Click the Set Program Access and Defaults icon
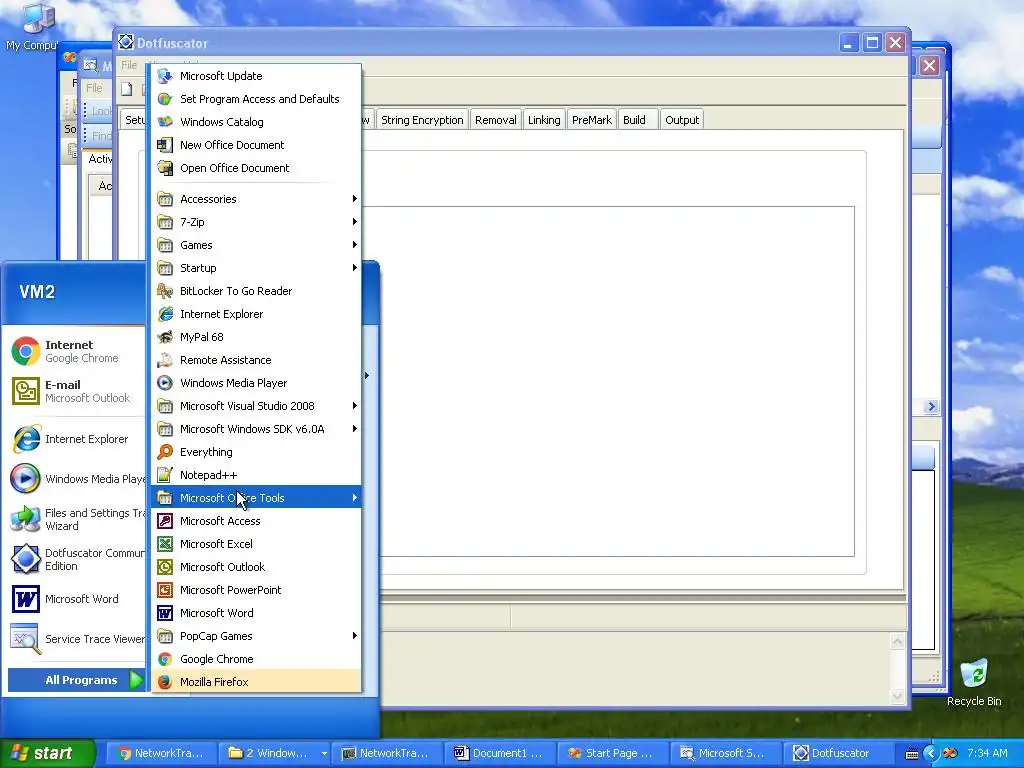 (165, 99)
